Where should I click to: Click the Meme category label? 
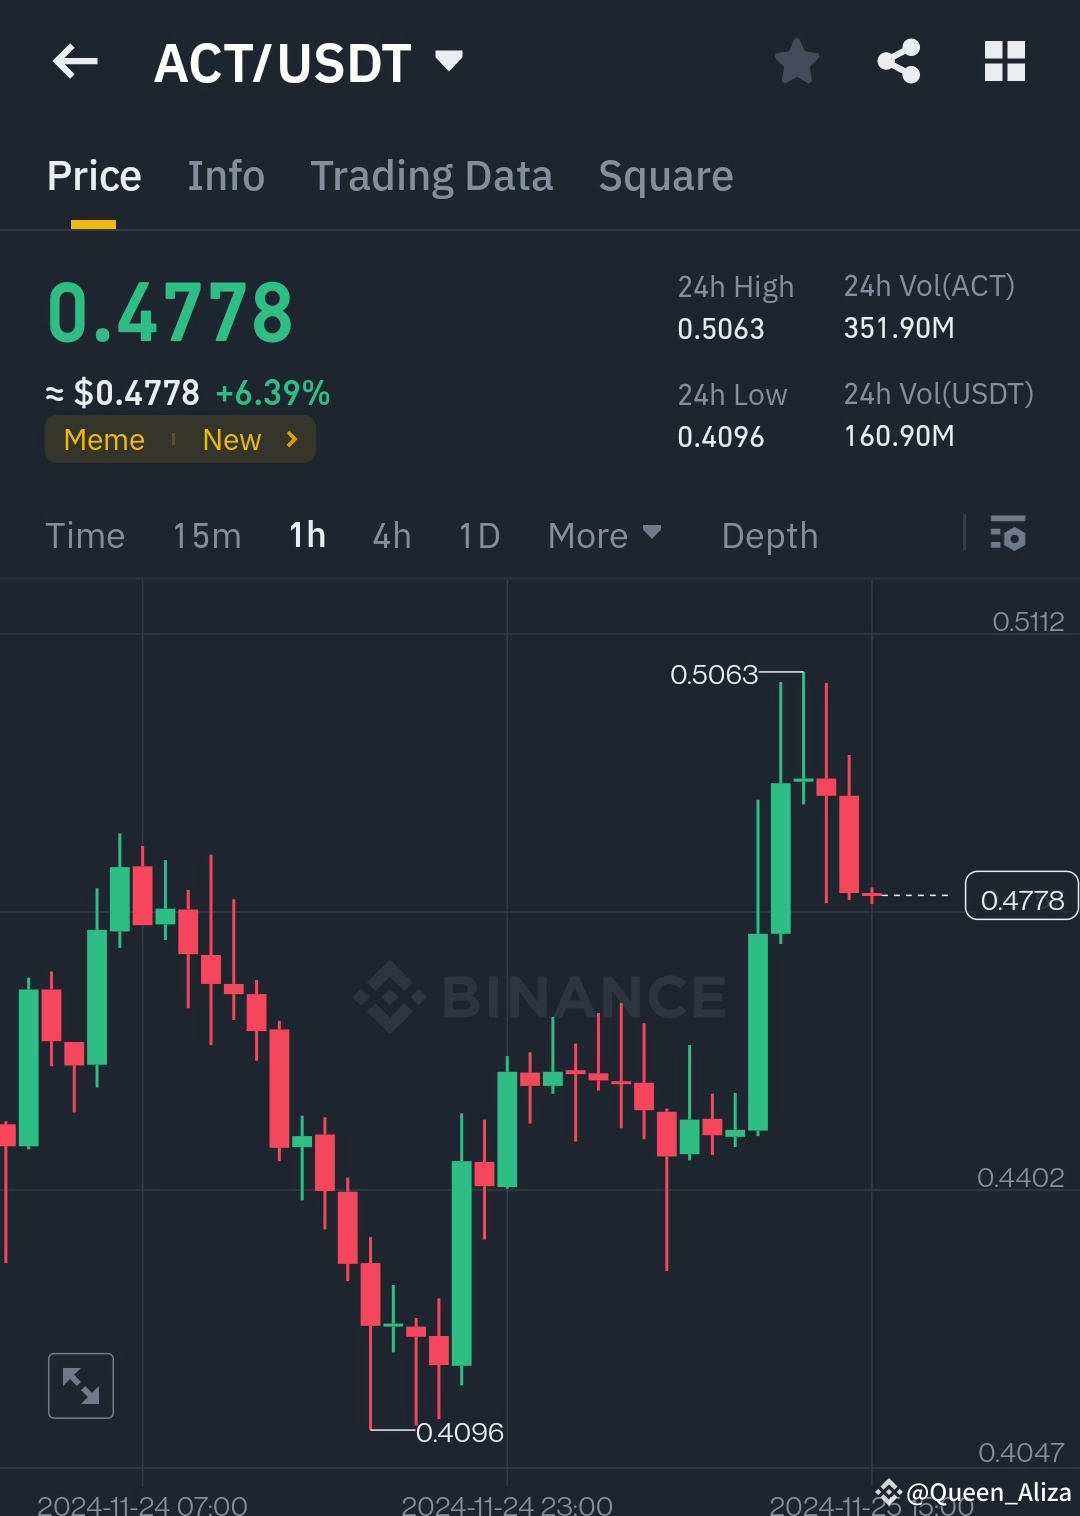[103, 439]
